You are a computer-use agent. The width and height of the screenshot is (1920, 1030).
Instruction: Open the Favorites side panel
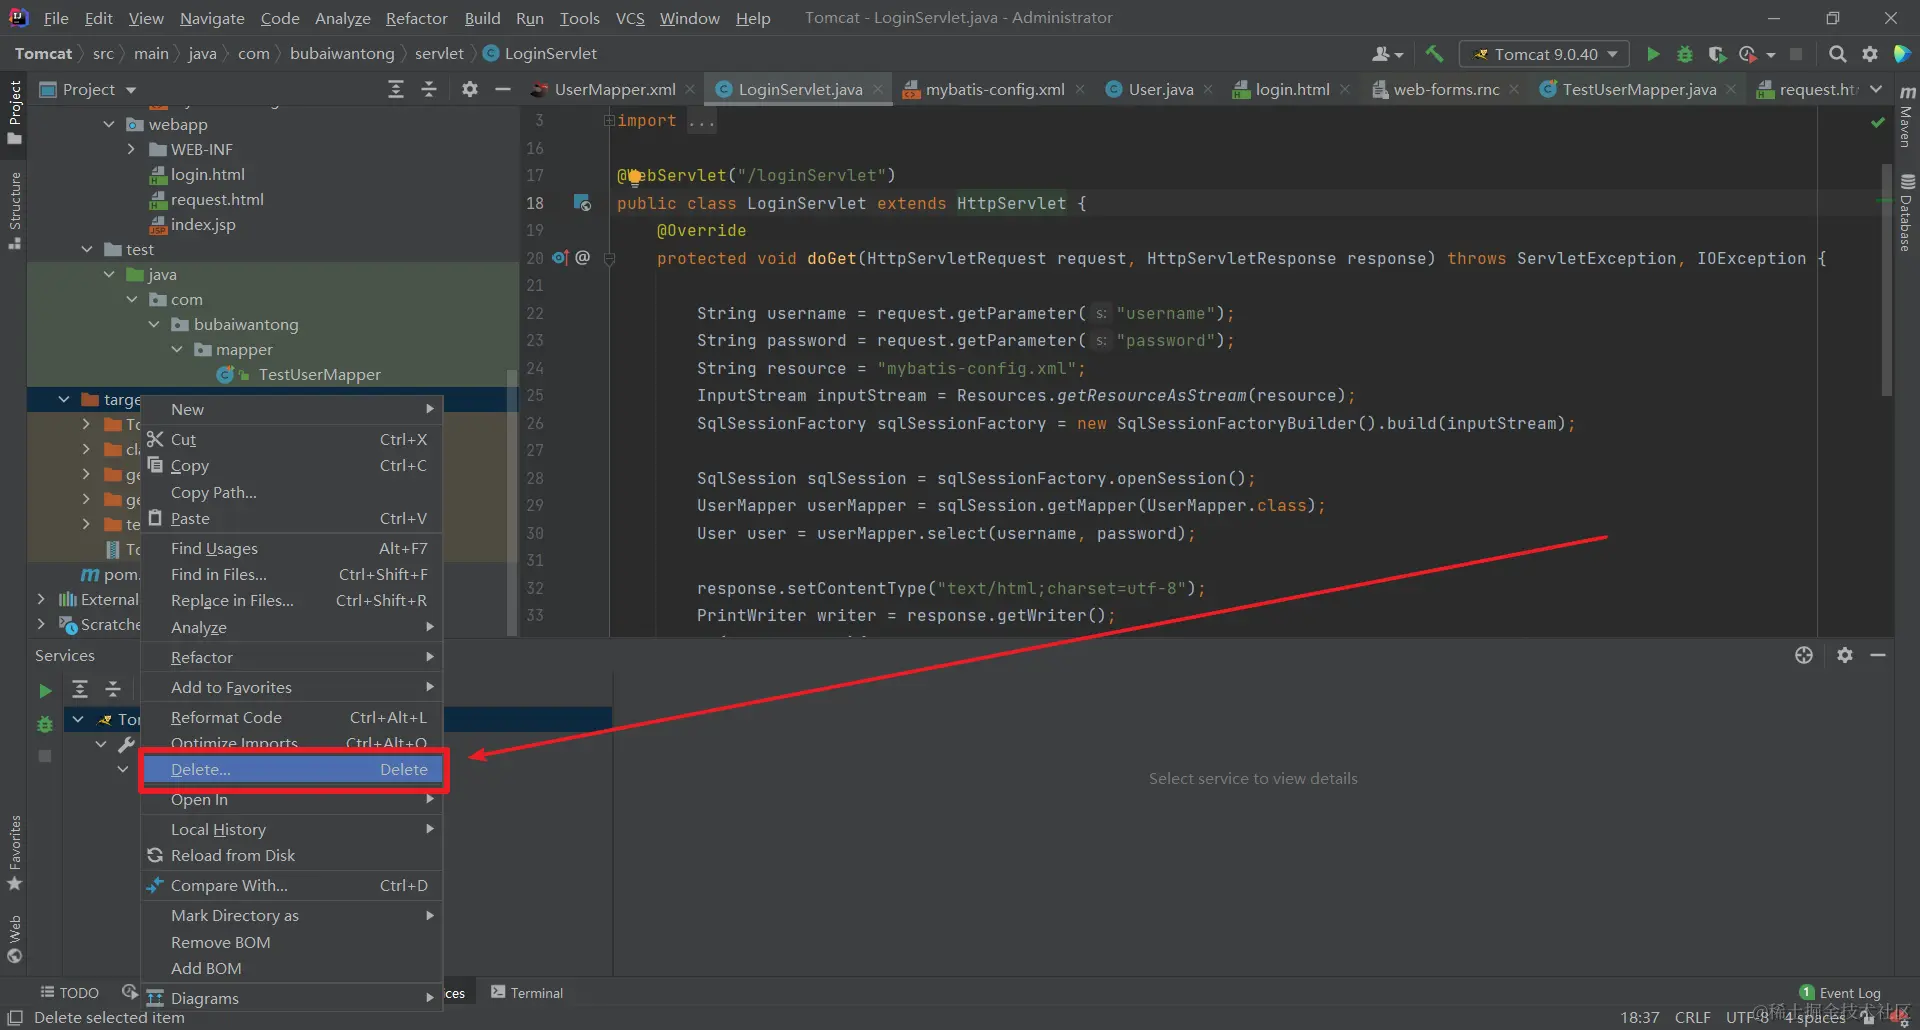click(x=15, y=852)
